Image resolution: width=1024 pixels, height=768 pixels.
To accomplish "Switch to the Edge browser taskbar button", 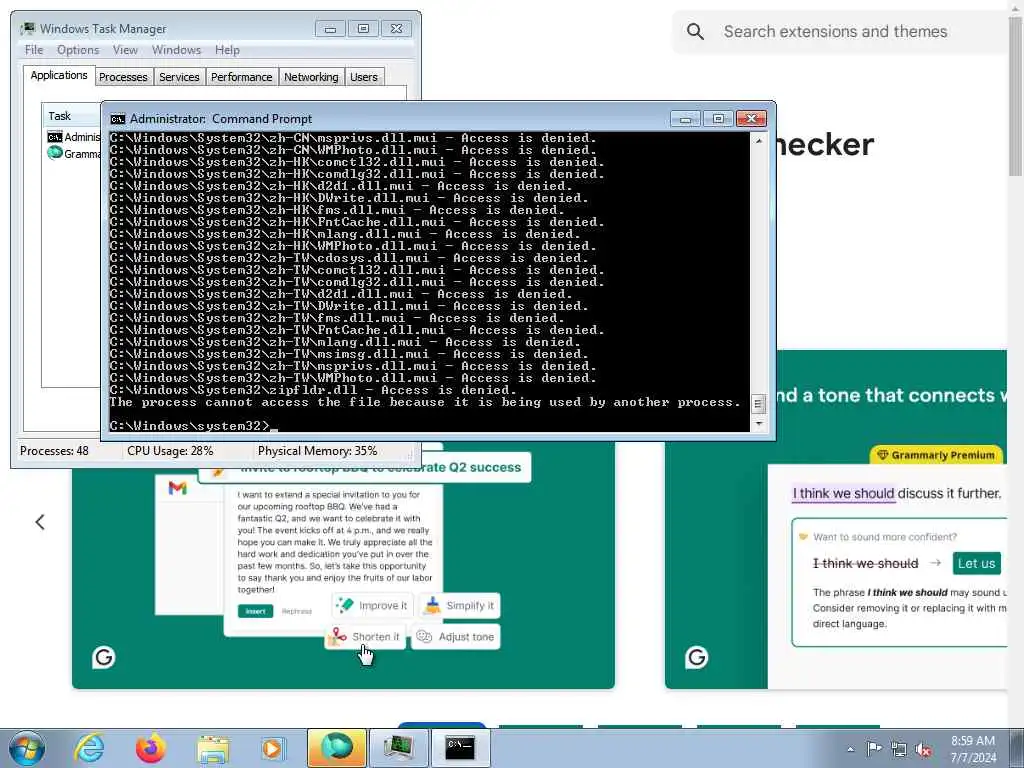I will [337, 748].
